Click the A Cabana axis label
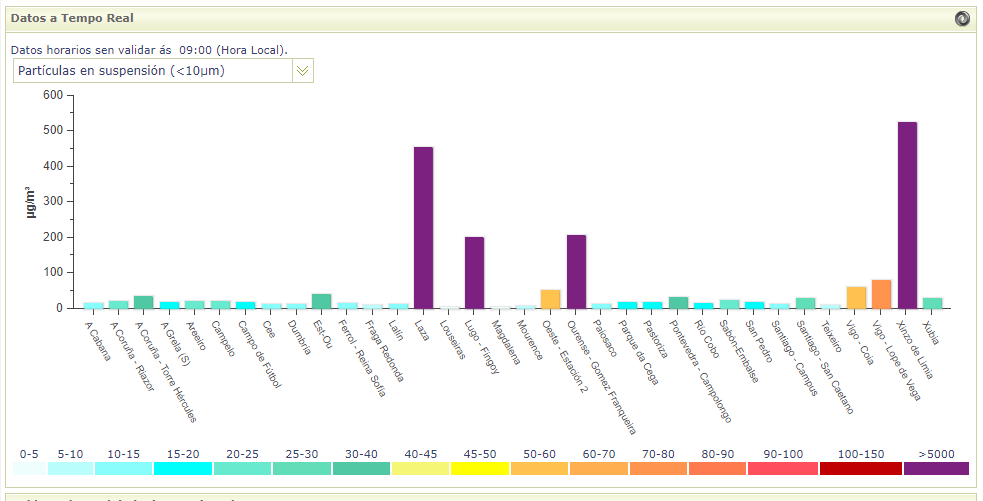The height and width of the screenshot is (501, 983). pyautogui.click(x=98, y=338)
